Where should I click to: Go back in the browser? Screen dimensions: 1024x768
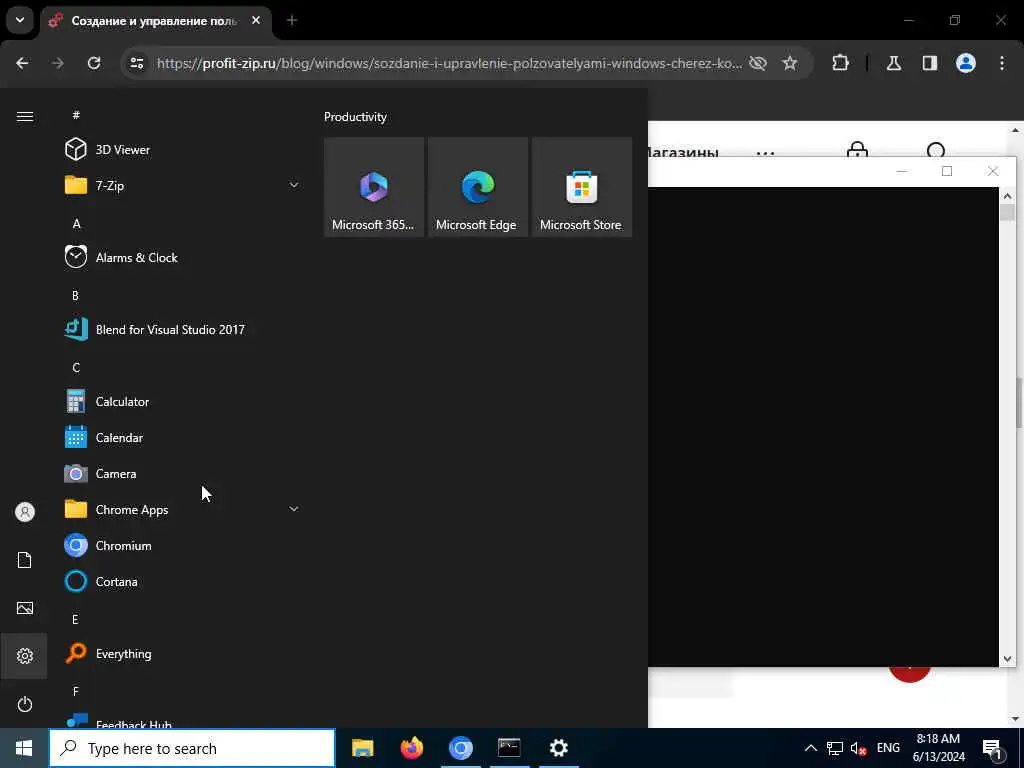coord(22,63)
